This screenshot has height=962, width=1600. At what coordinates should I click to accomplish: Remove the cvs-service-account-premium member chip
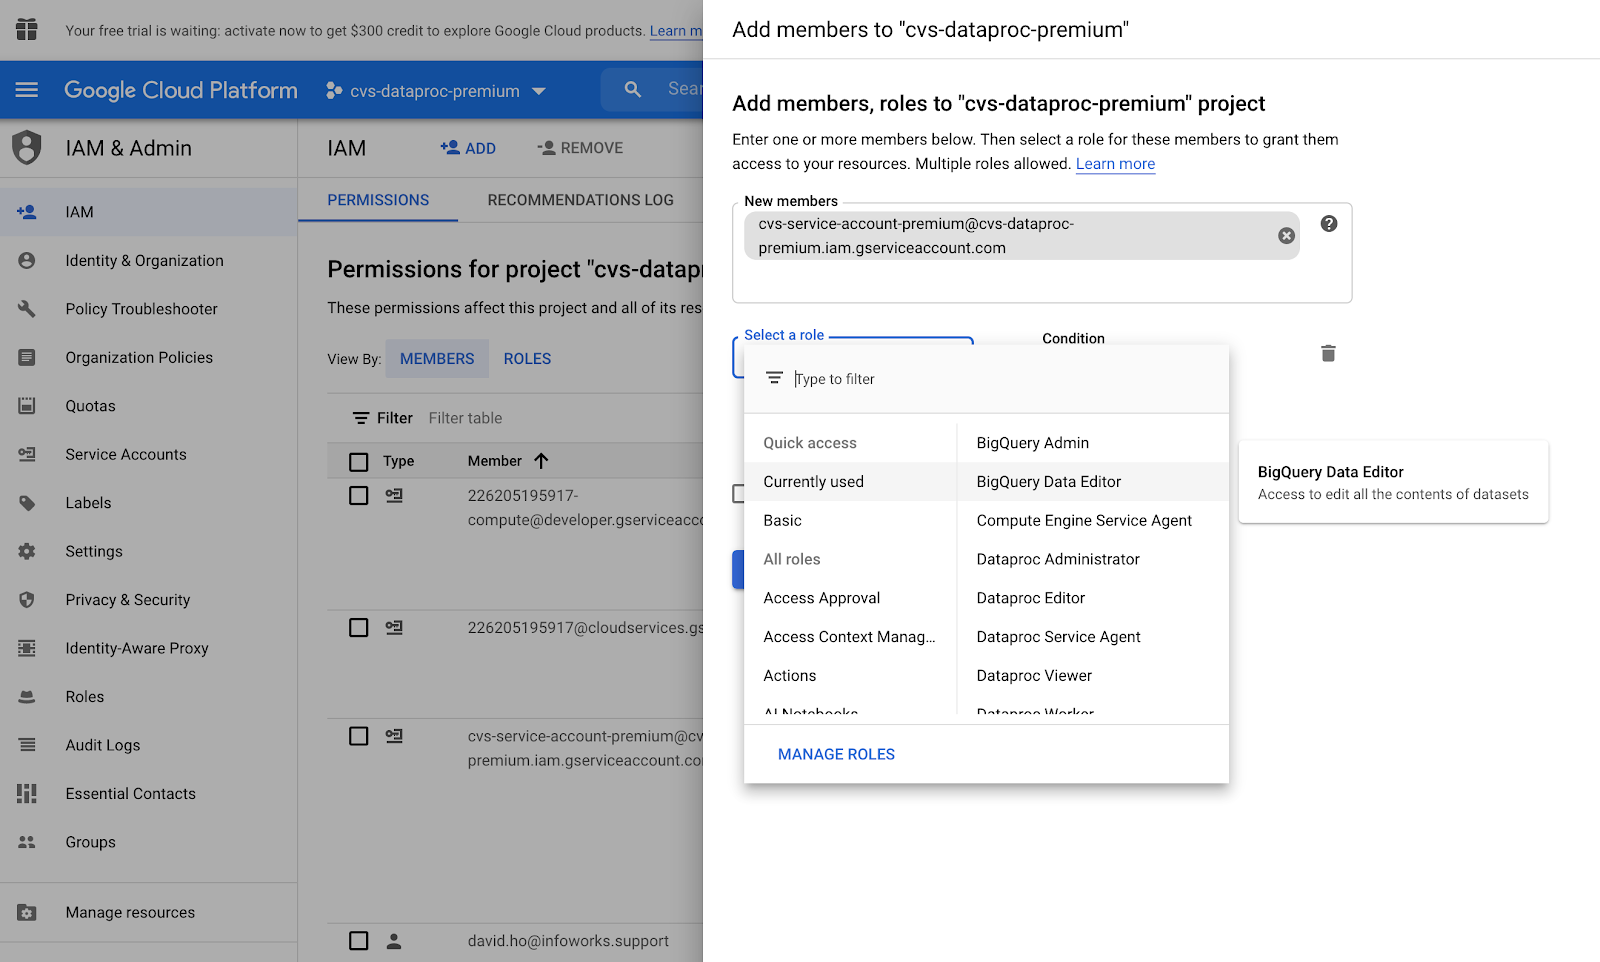(x=1287, y=236)
